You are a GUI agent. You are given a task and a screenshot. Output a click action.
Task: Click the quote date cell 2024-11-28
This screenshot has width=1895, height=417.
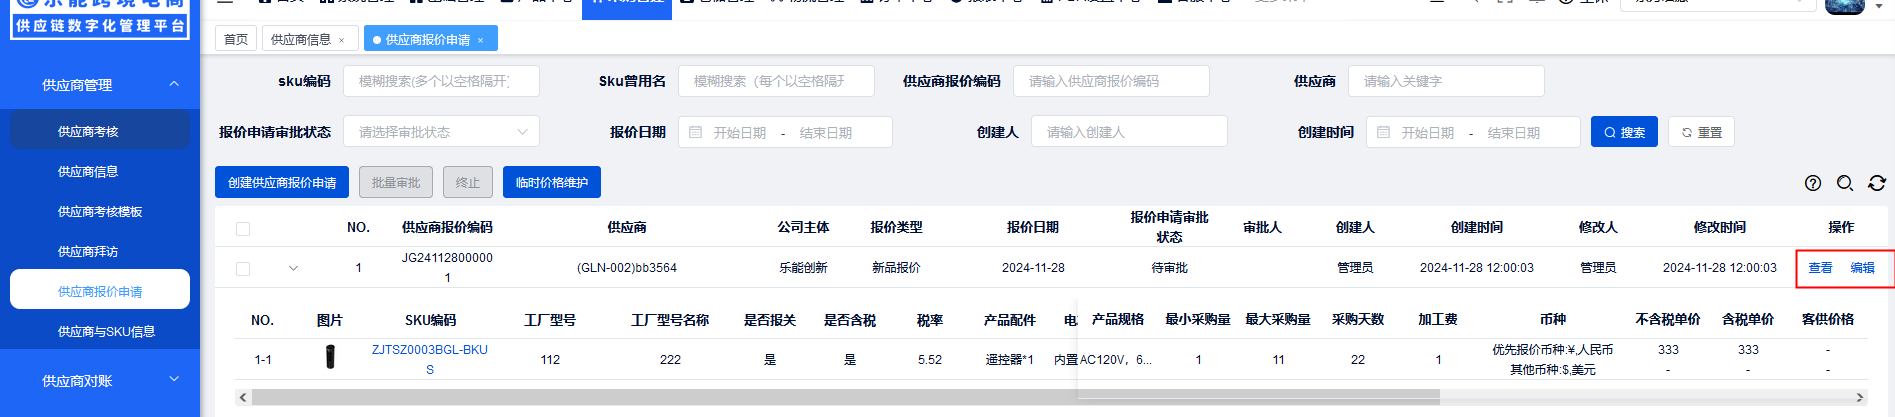click(x=1033, y=268)
